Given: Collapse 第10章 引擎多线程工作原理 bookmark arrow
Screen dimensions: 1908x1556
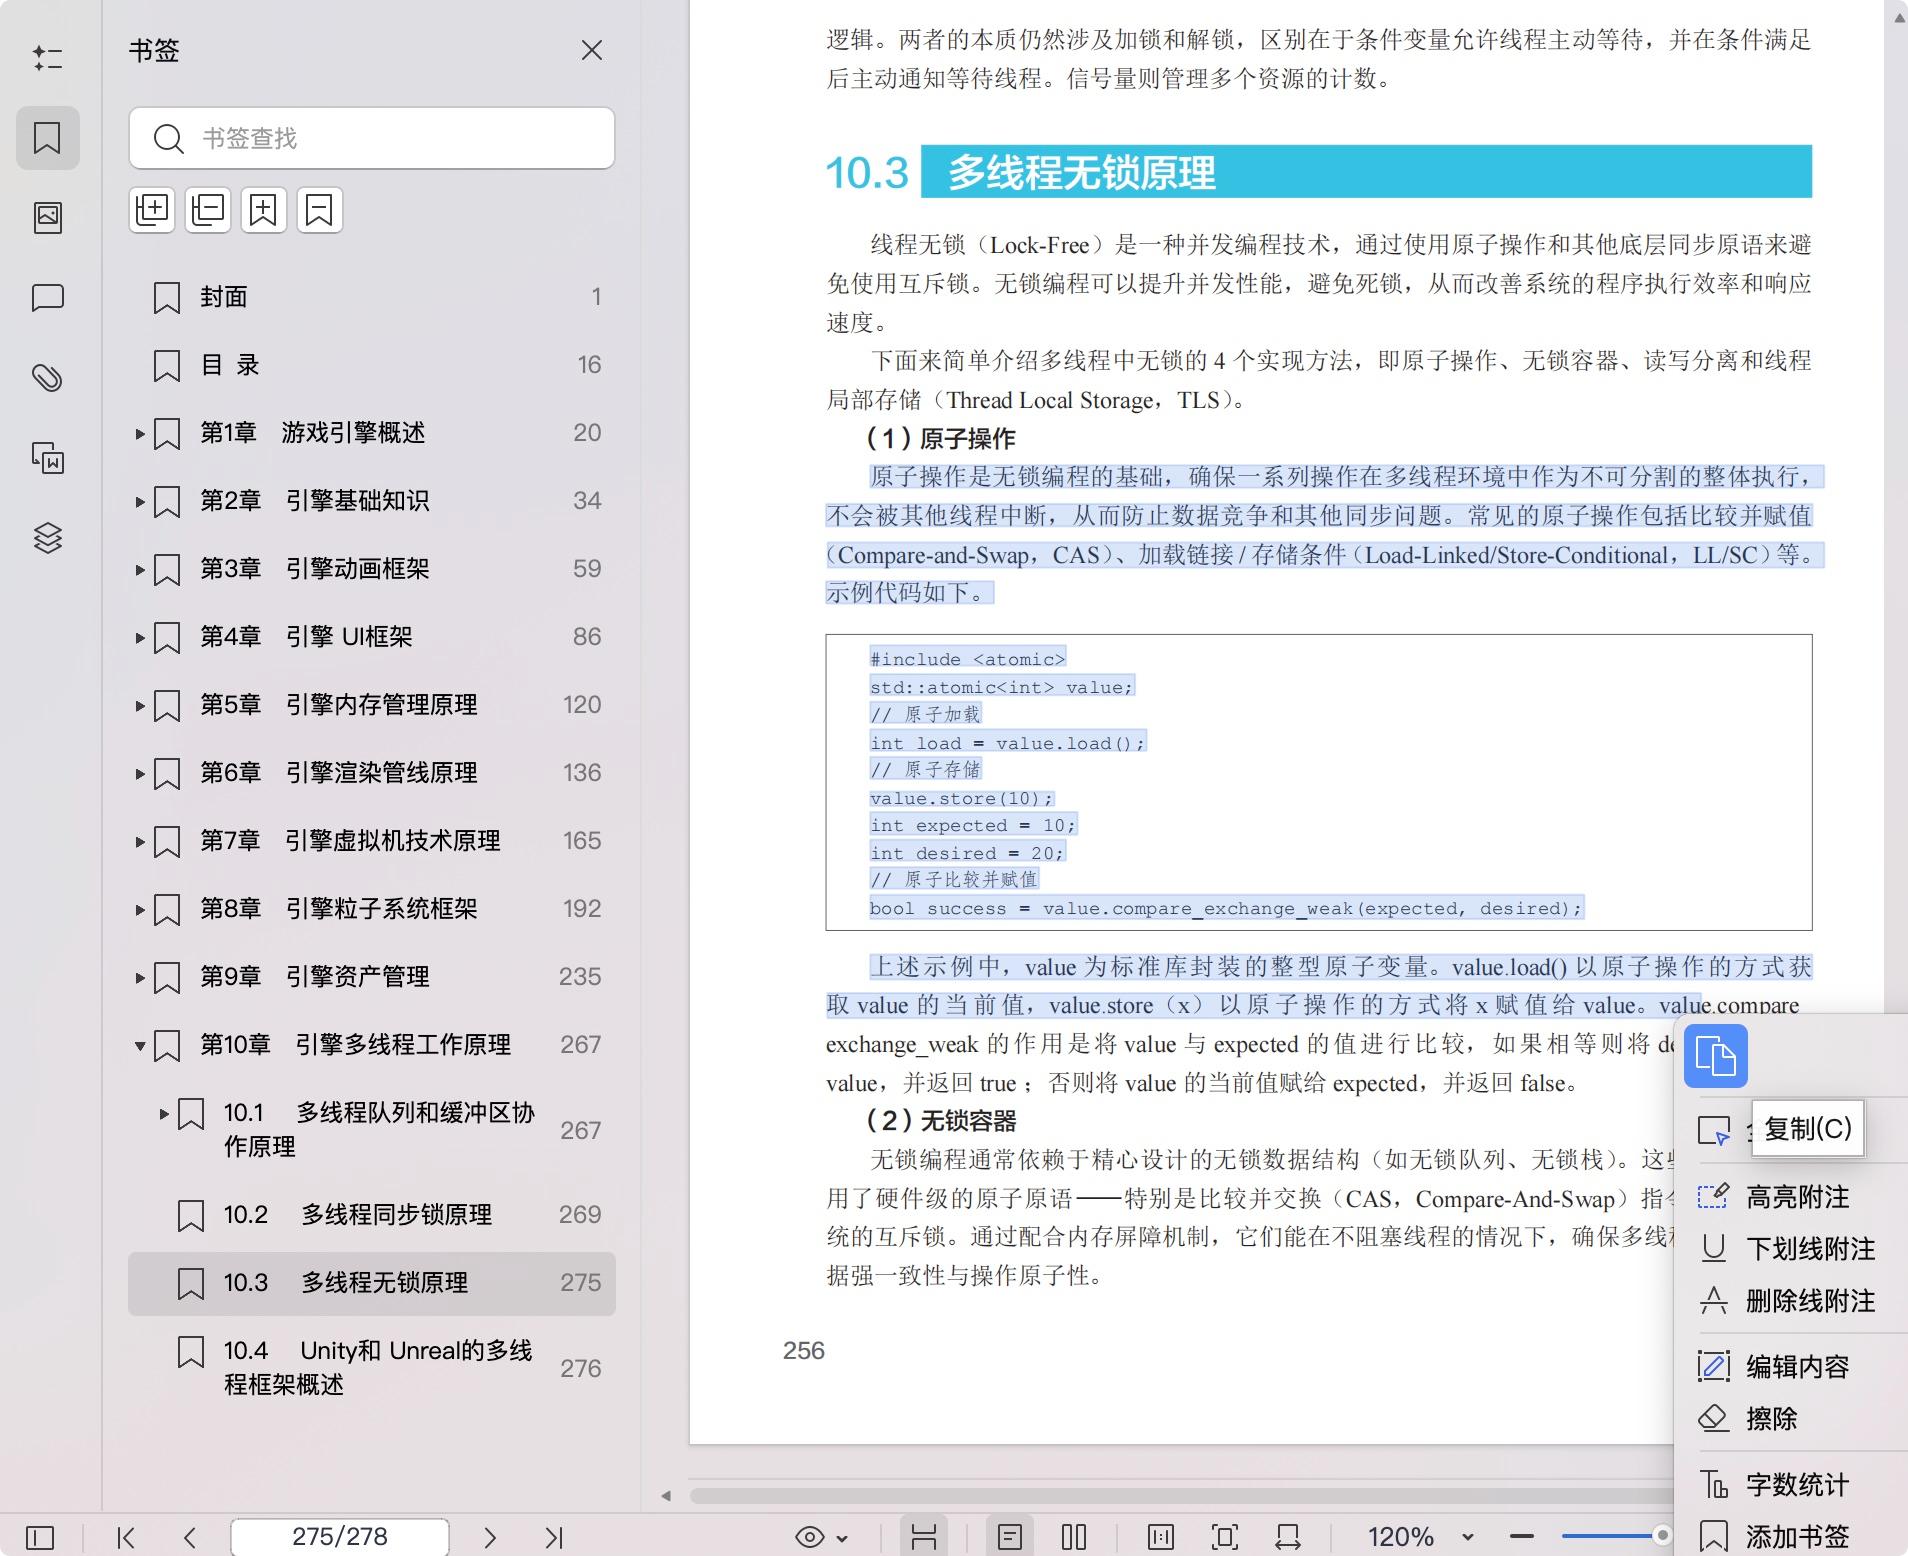Looking at the screenshot, I should click(140, 1046).
